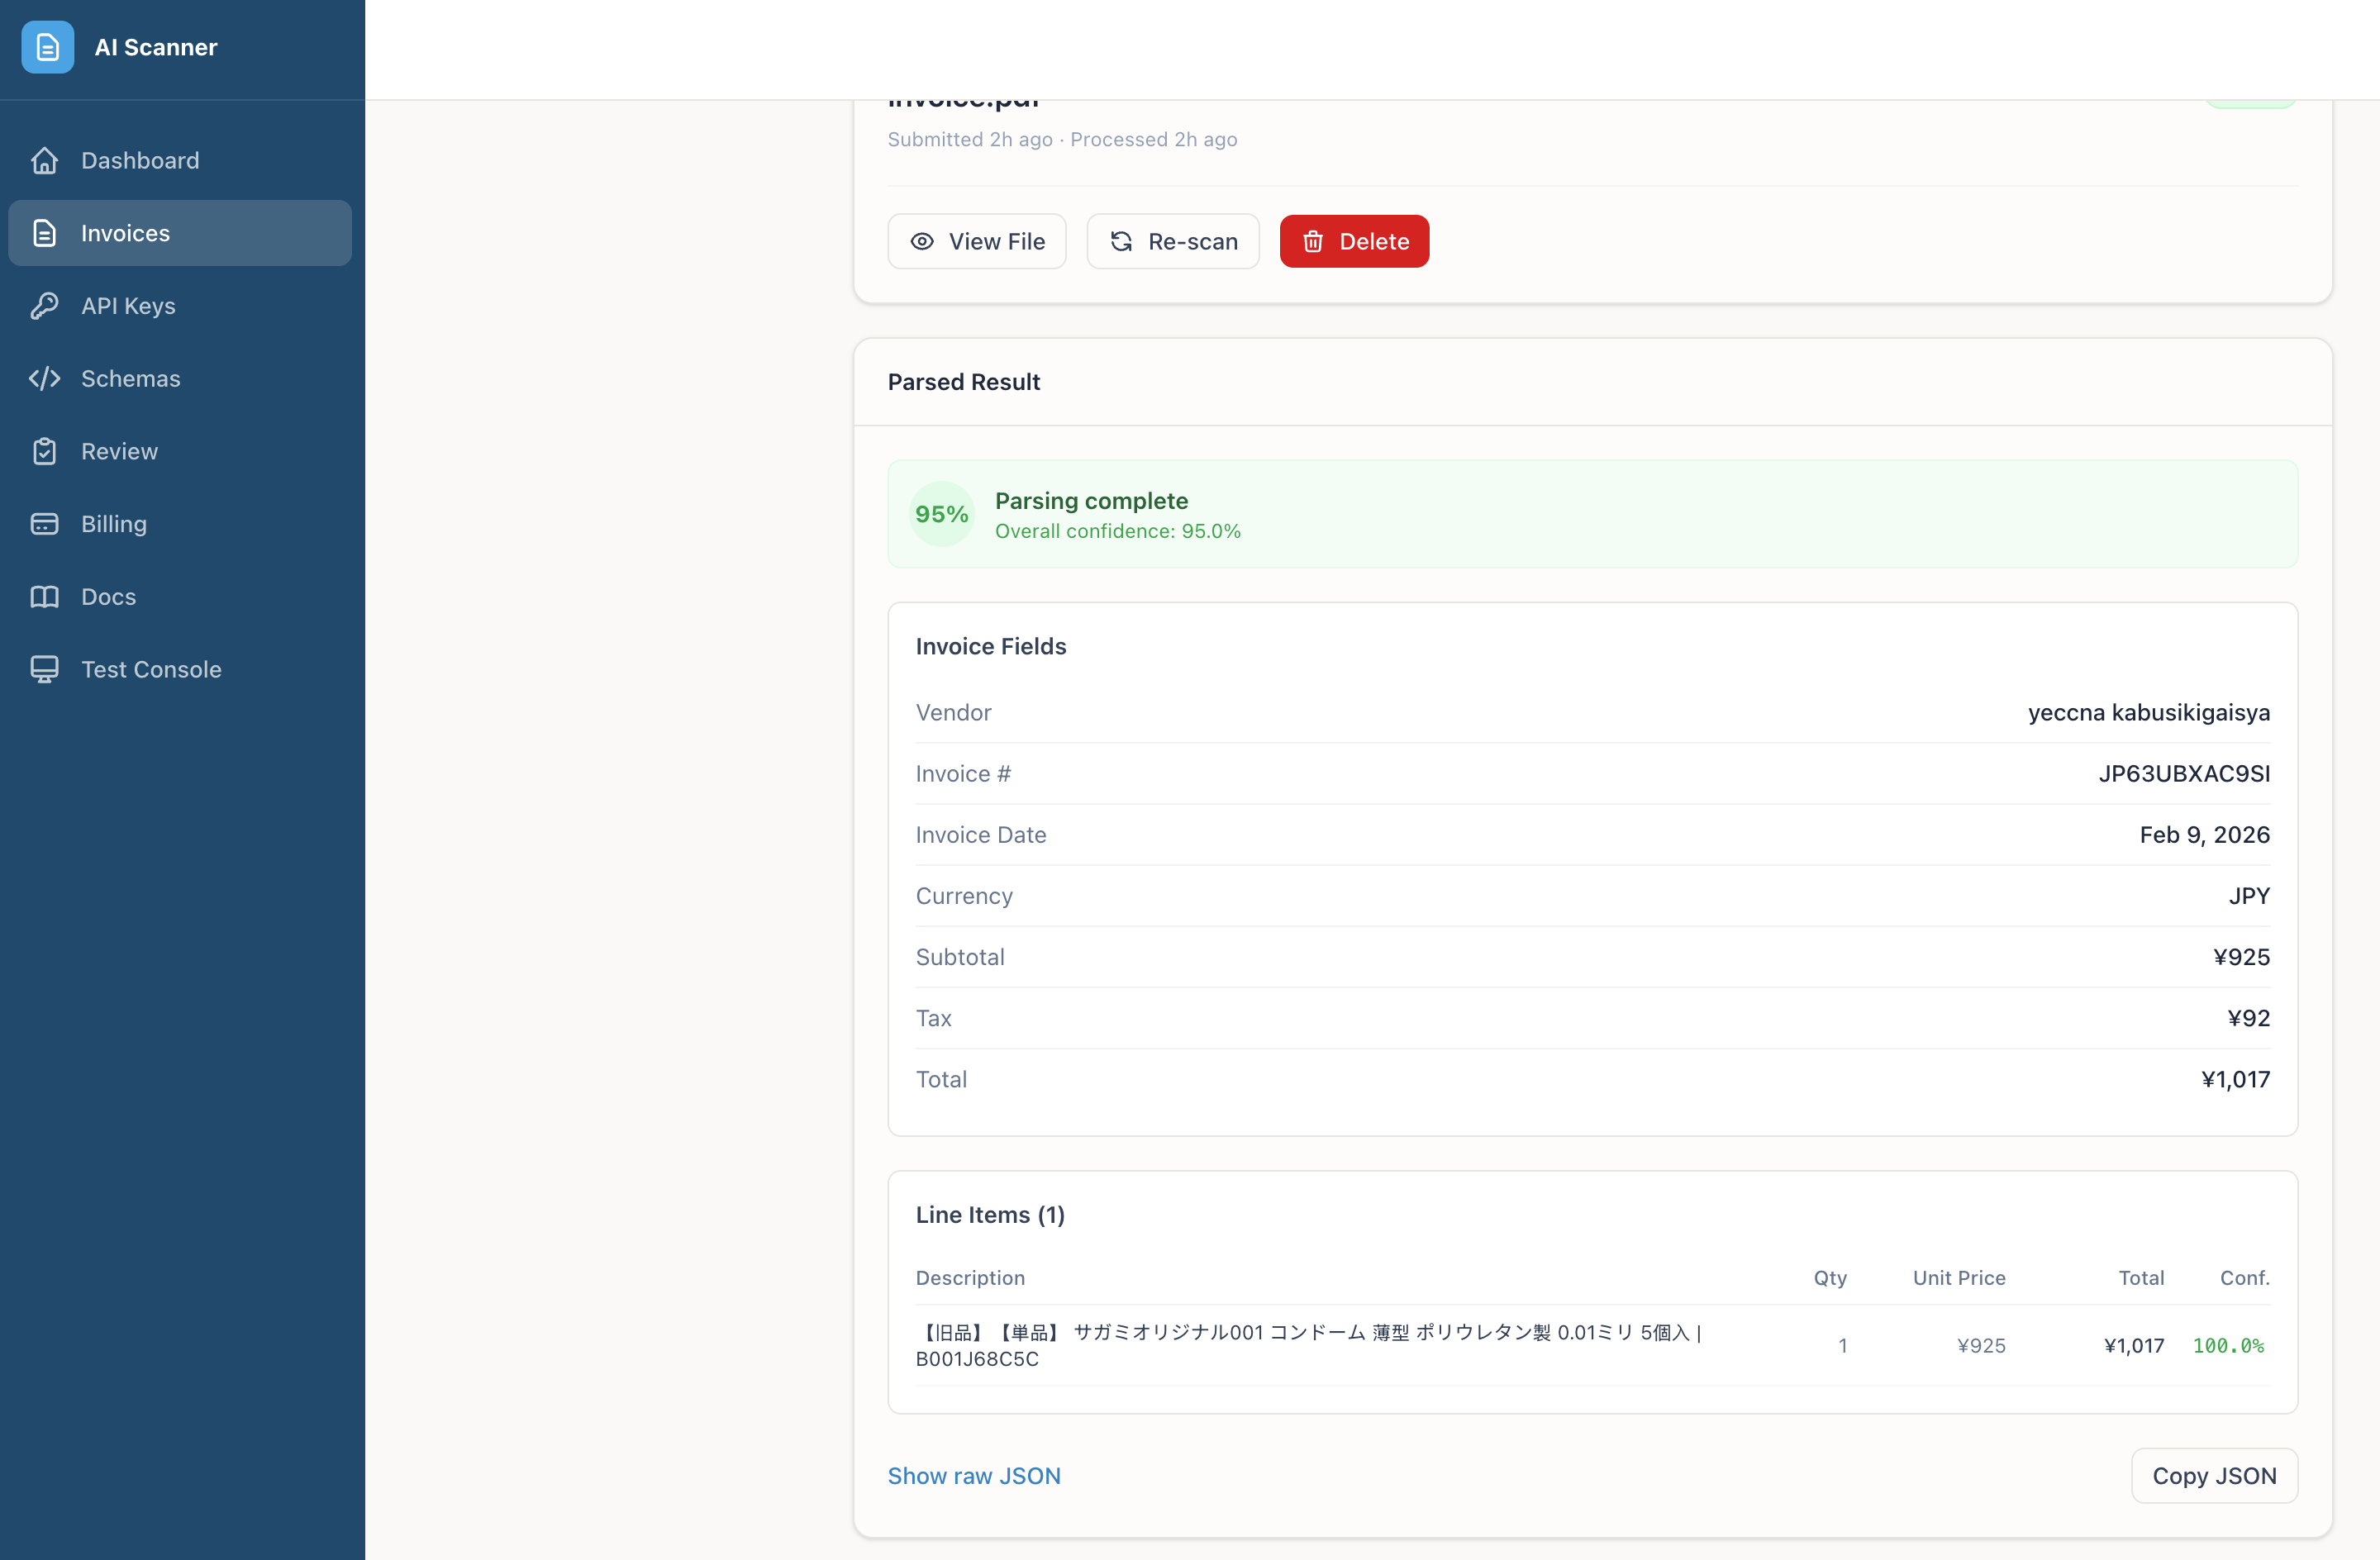Click the Delete button
Screen dimensions: 2380x1560
coord(1354,241)
